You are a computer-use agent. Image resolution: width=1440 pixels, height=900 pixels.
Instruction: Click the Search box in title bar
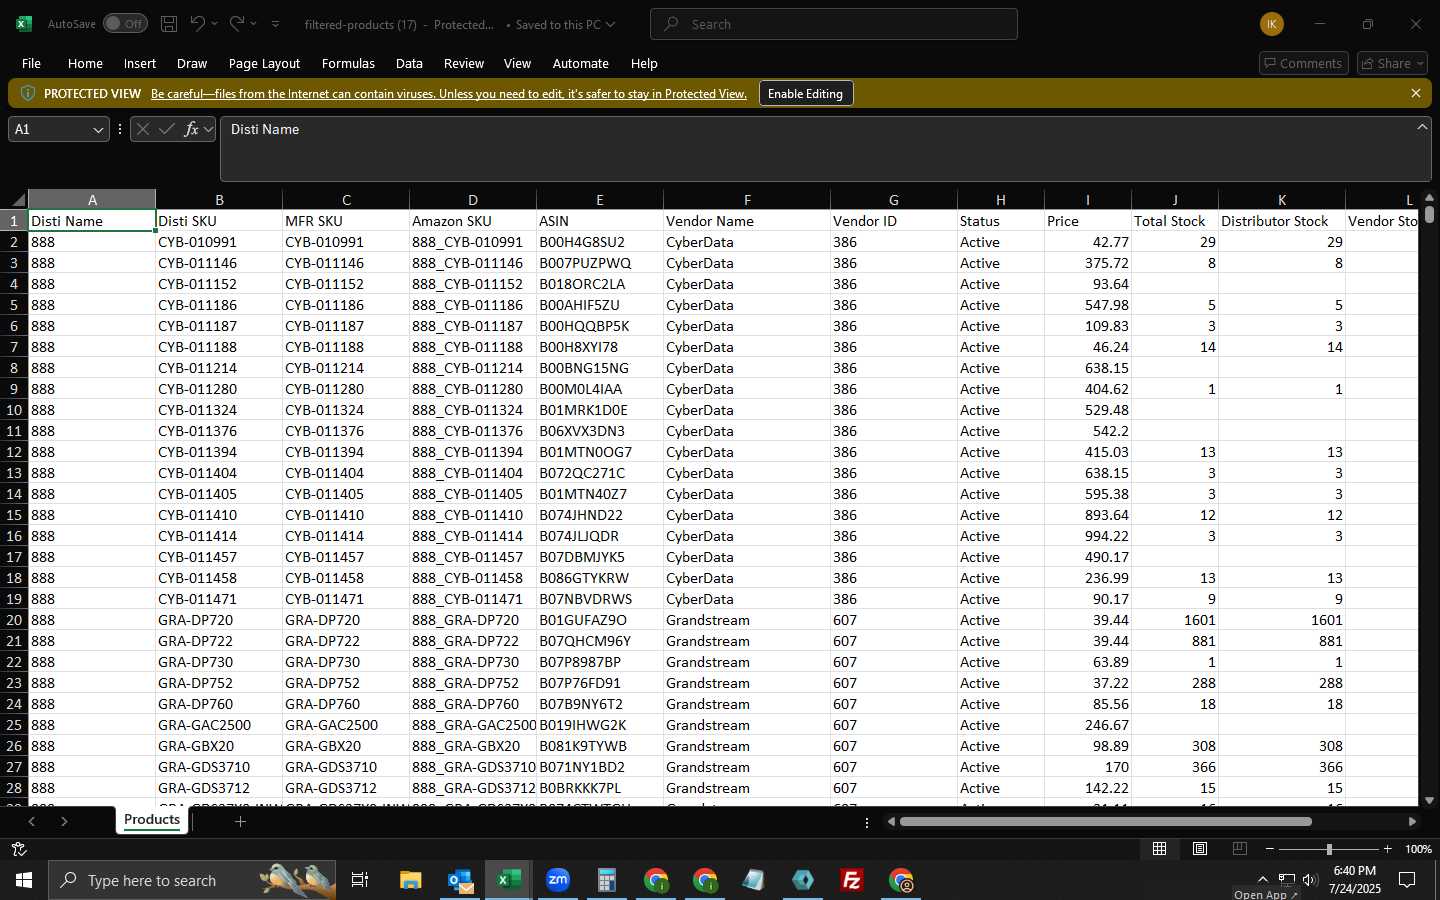tap(834, 24)
